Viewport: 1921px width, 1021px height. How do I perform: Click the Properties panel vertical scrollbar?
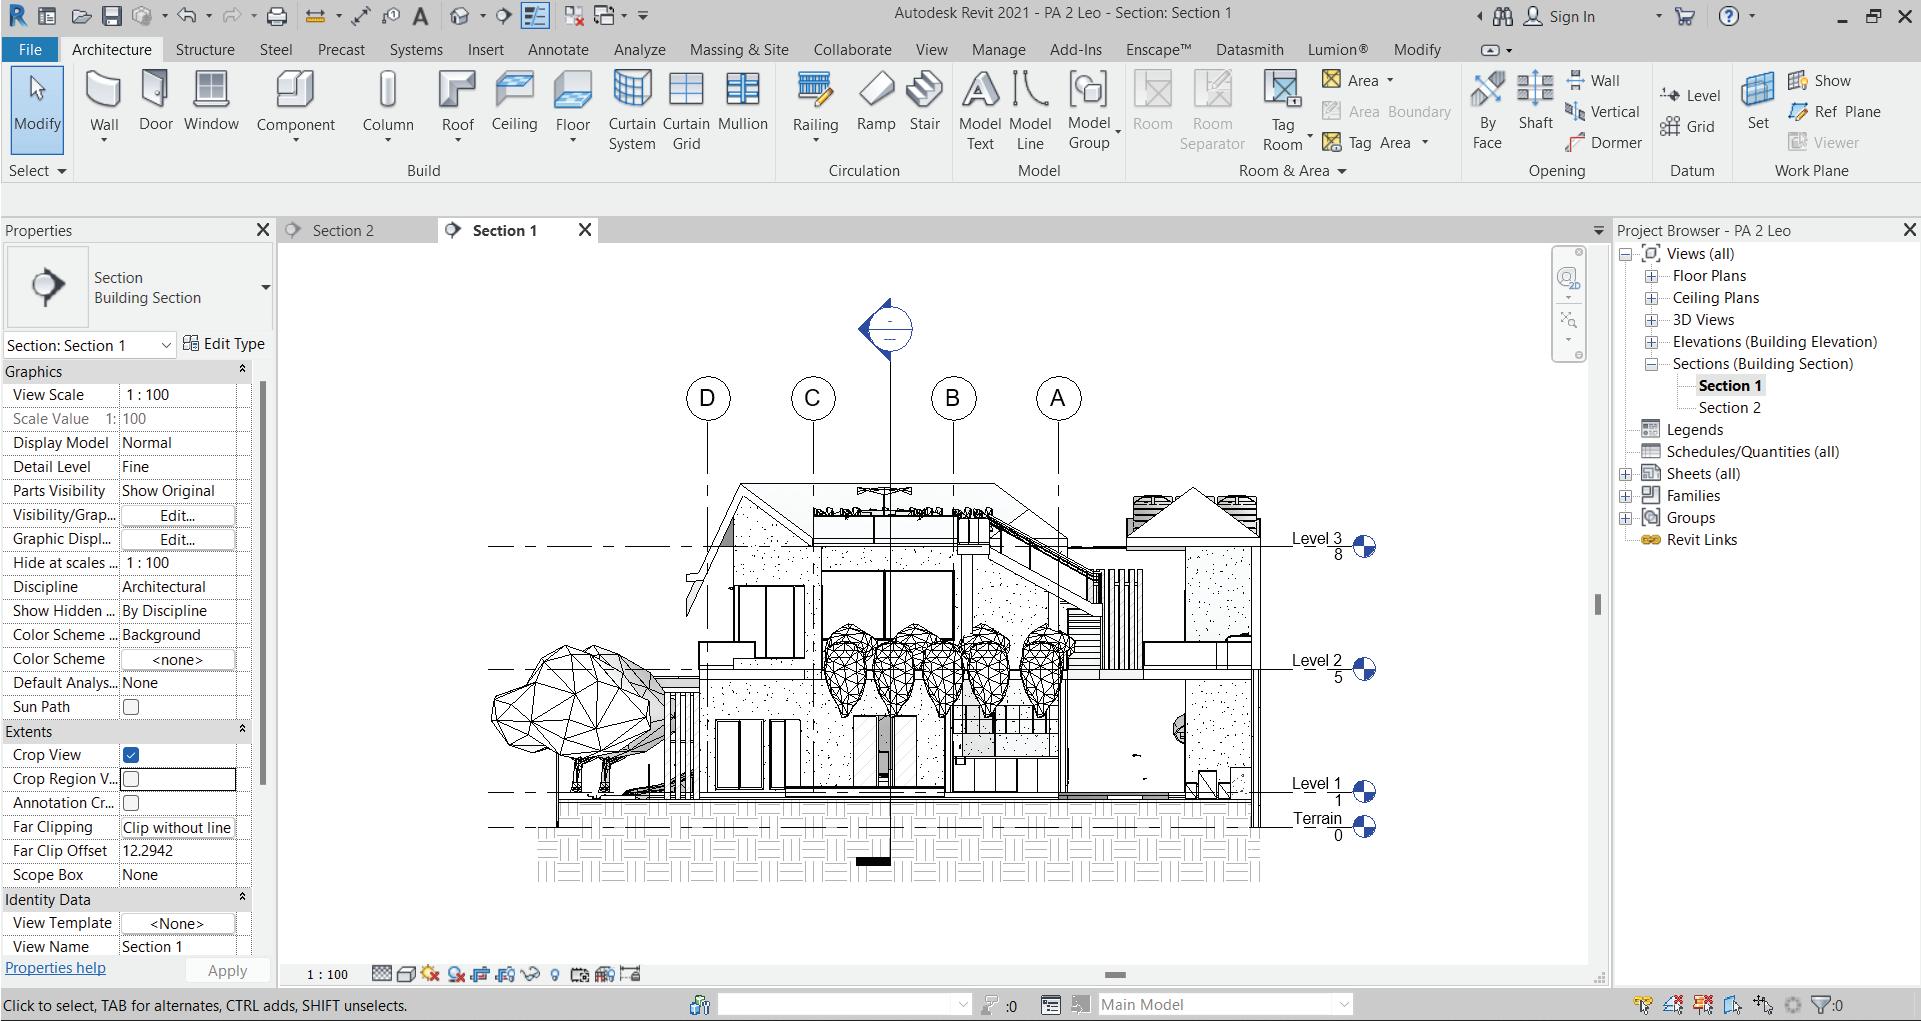pyautogui.click(x=263, y=580)
